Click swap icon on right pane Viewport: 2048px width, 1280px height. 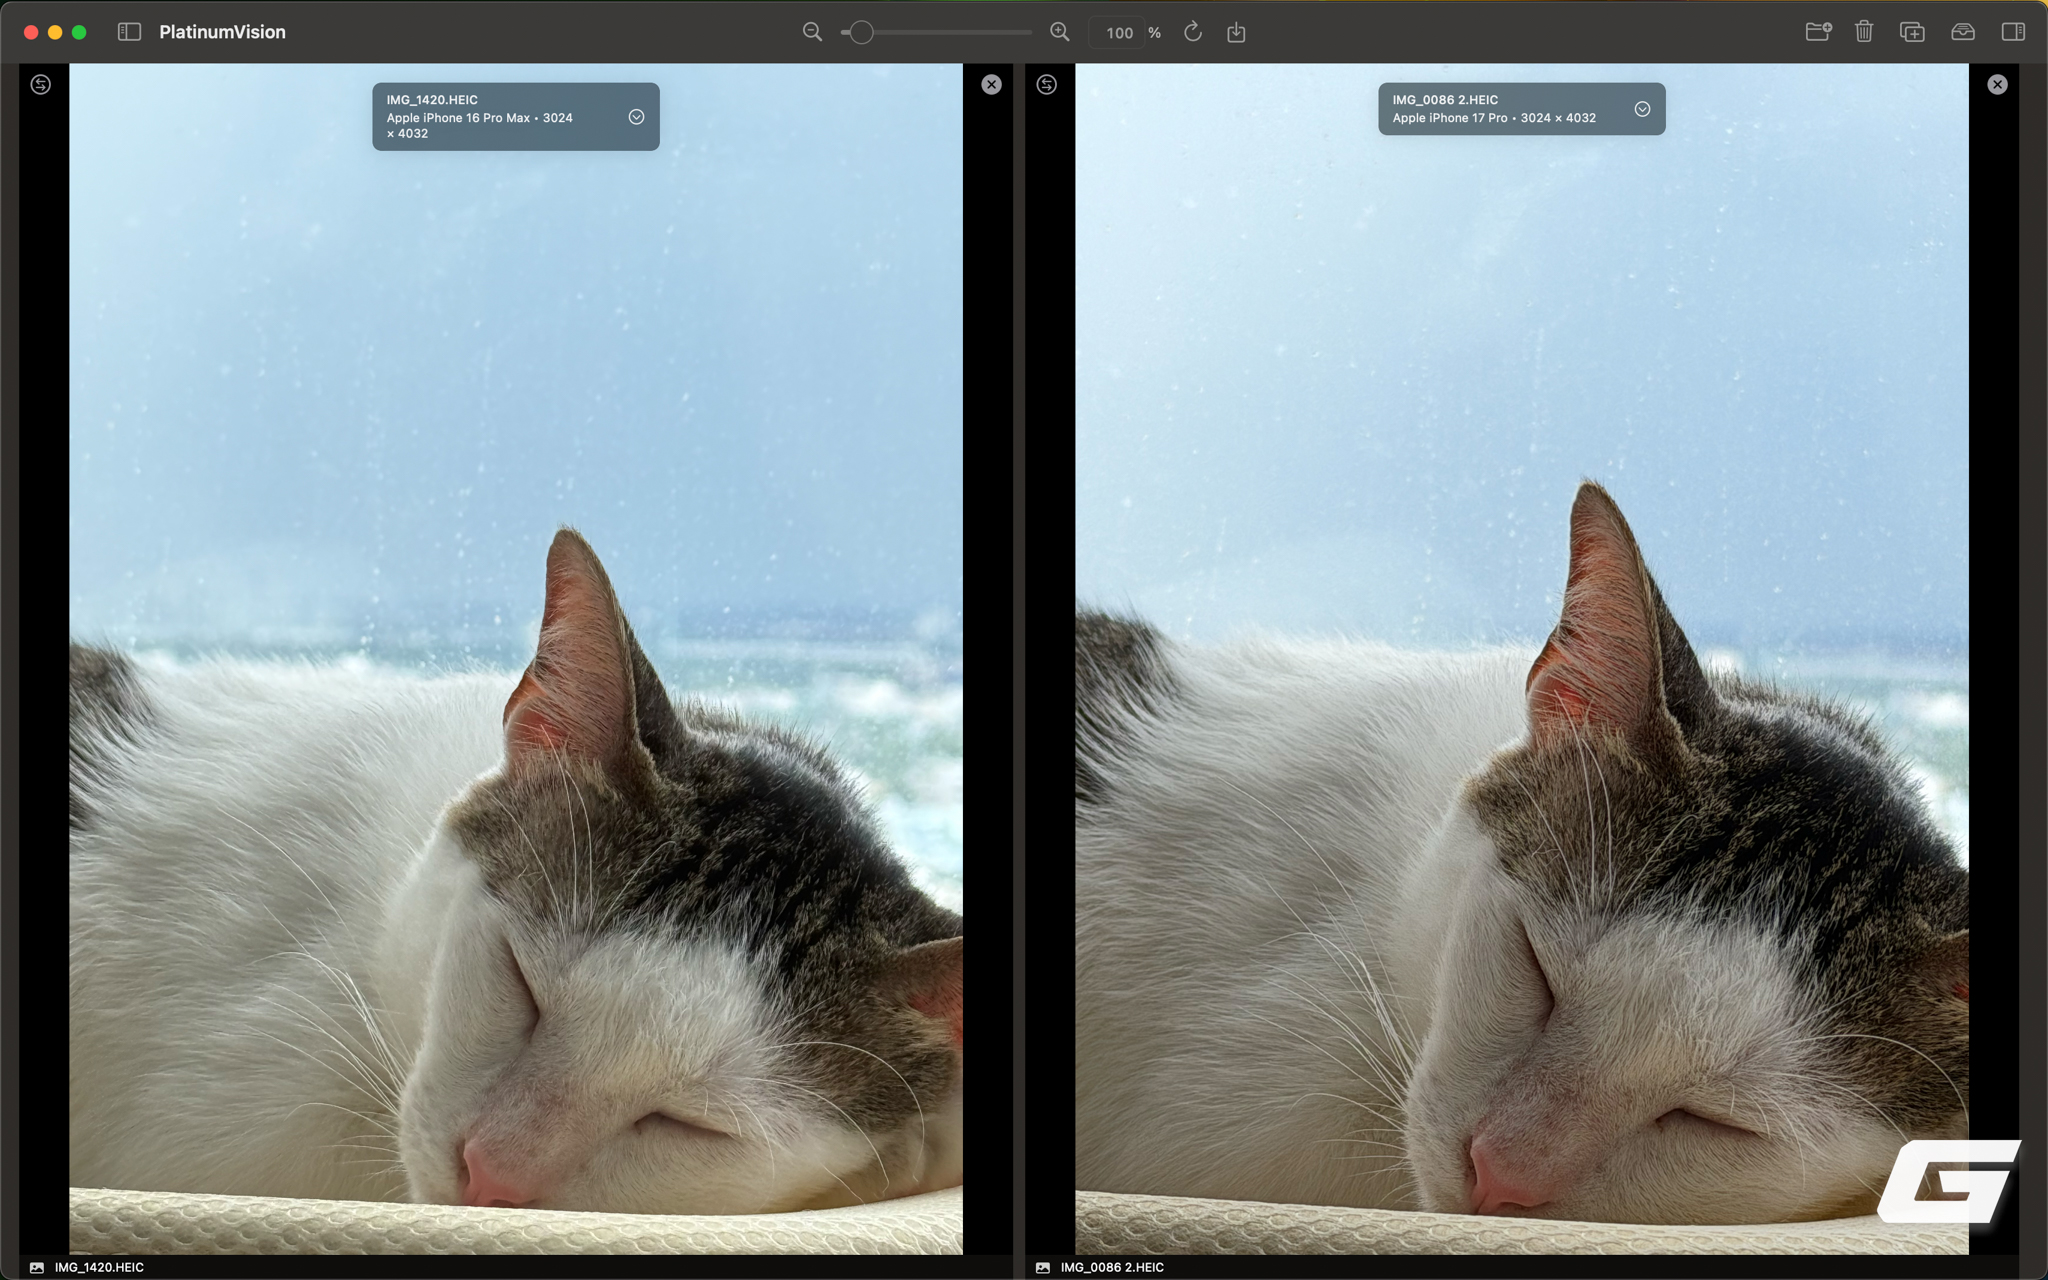click(x=1047, y=84)
